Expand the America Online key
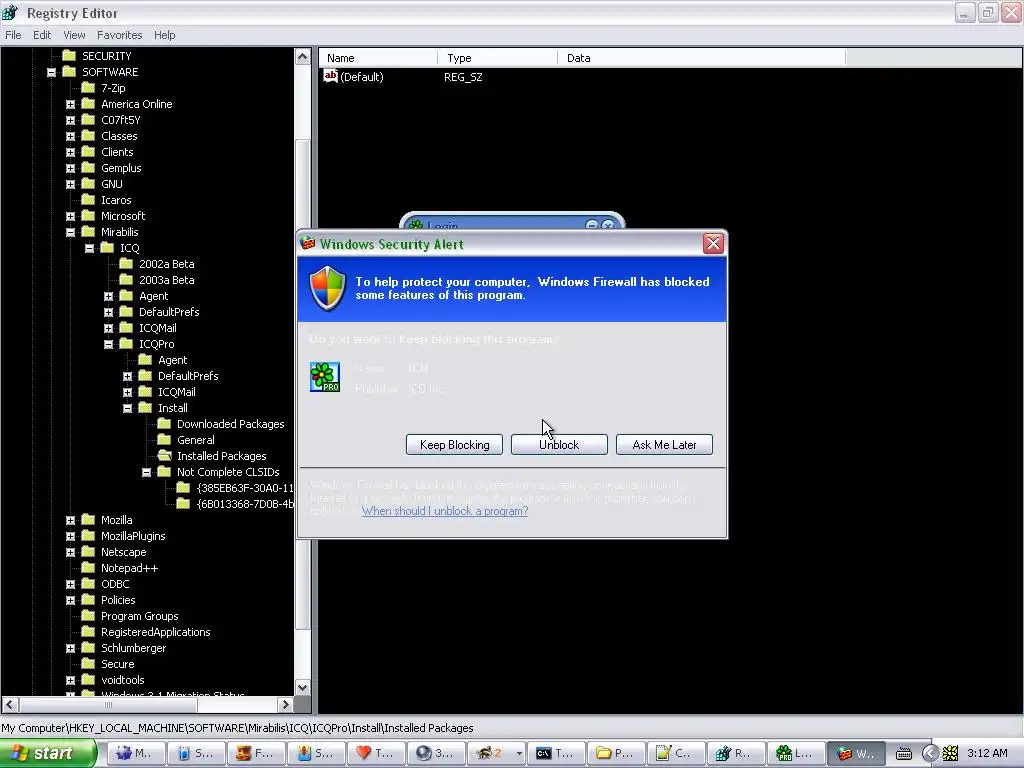The height and width of the screenshot is (768, 1024). pos(71,104)
